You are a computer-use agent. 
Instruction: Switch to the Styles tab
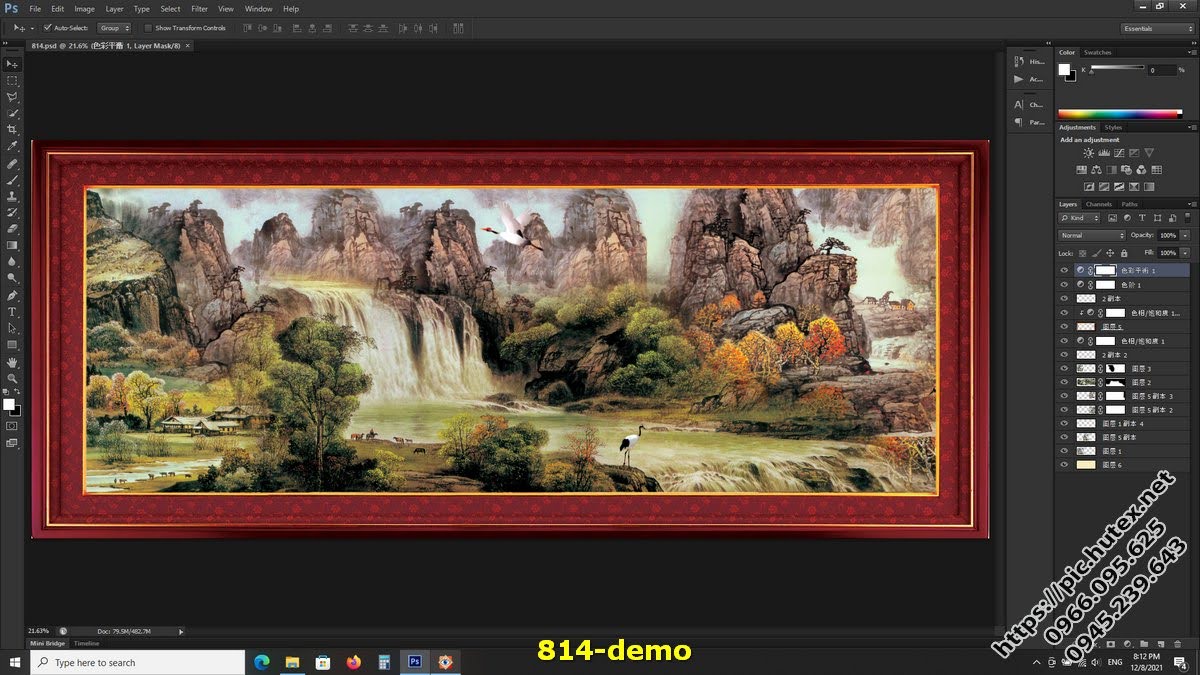(x=1113, y=127)
